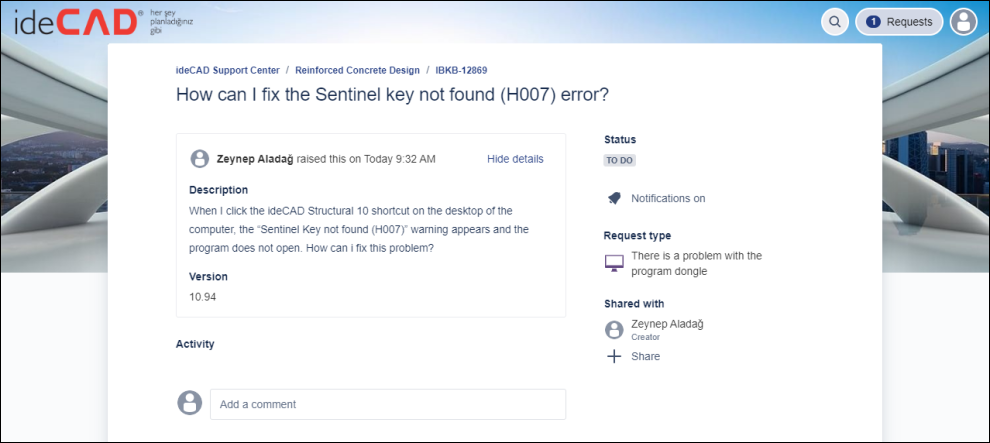Open the Requests button in the header
This screenshot has width=990, height=443.
[x=899, y=22]
